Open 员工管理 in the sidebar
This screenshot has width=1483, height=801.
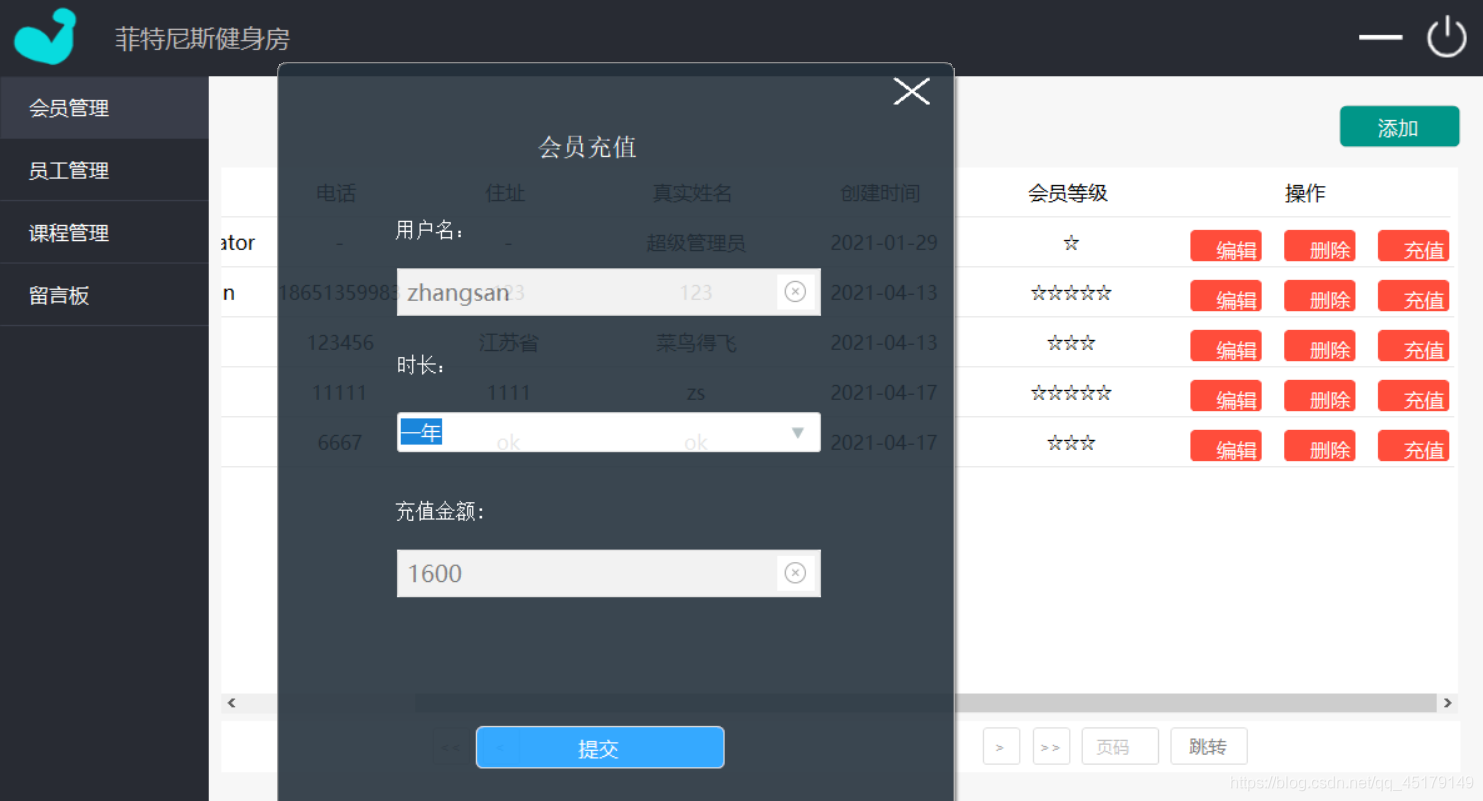coord(104,170)
